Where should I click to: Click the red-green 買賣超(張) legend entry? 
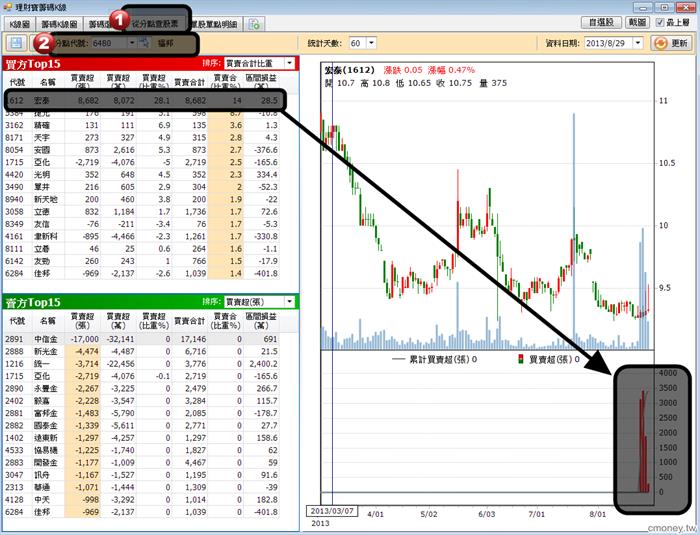(x=549, y=359)
